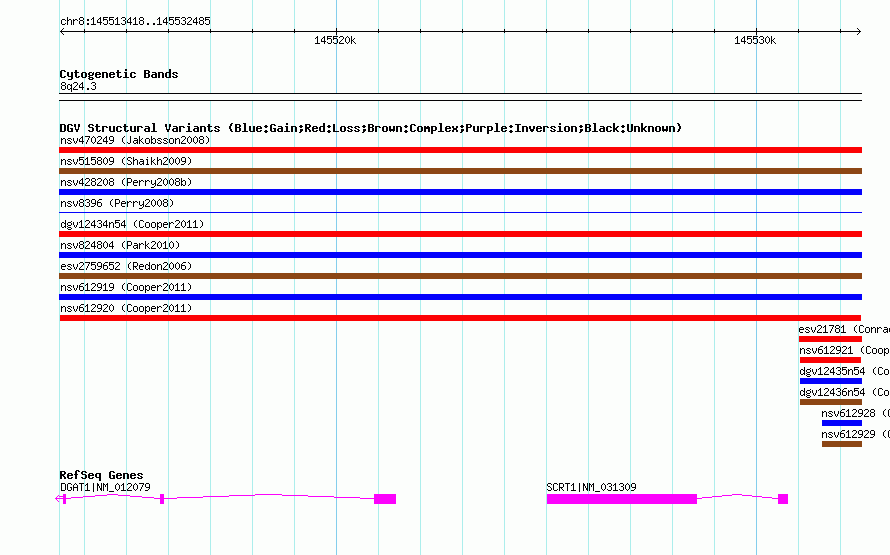The image size is (890, 555).
Task: Select the 8q24.3 cytogenetic band bar
Action: click(x=460, y=97)
